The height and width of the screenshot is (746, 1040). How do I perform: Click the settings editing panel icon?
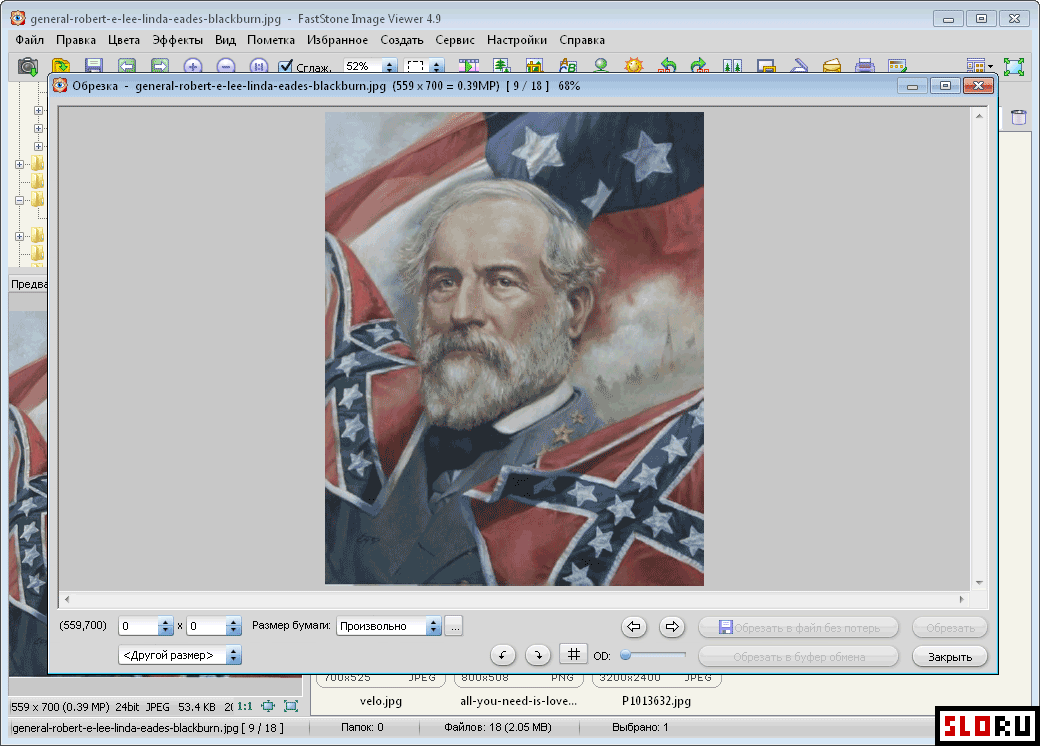(897, 66)
